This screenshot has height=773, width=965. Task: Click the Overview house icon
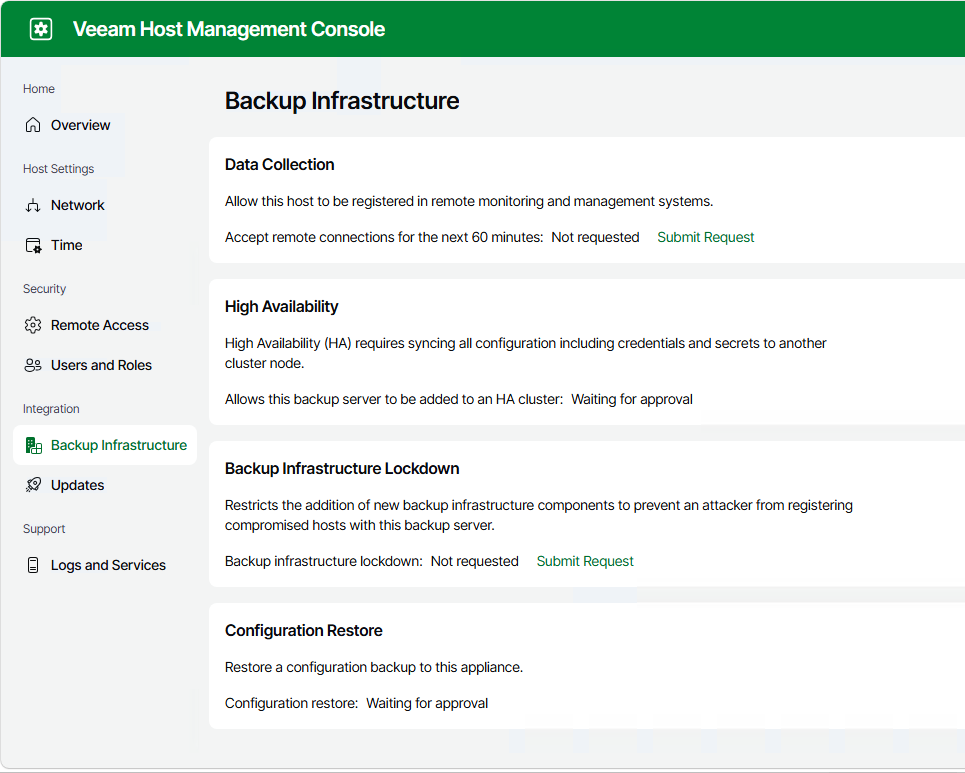pos(33,125)
